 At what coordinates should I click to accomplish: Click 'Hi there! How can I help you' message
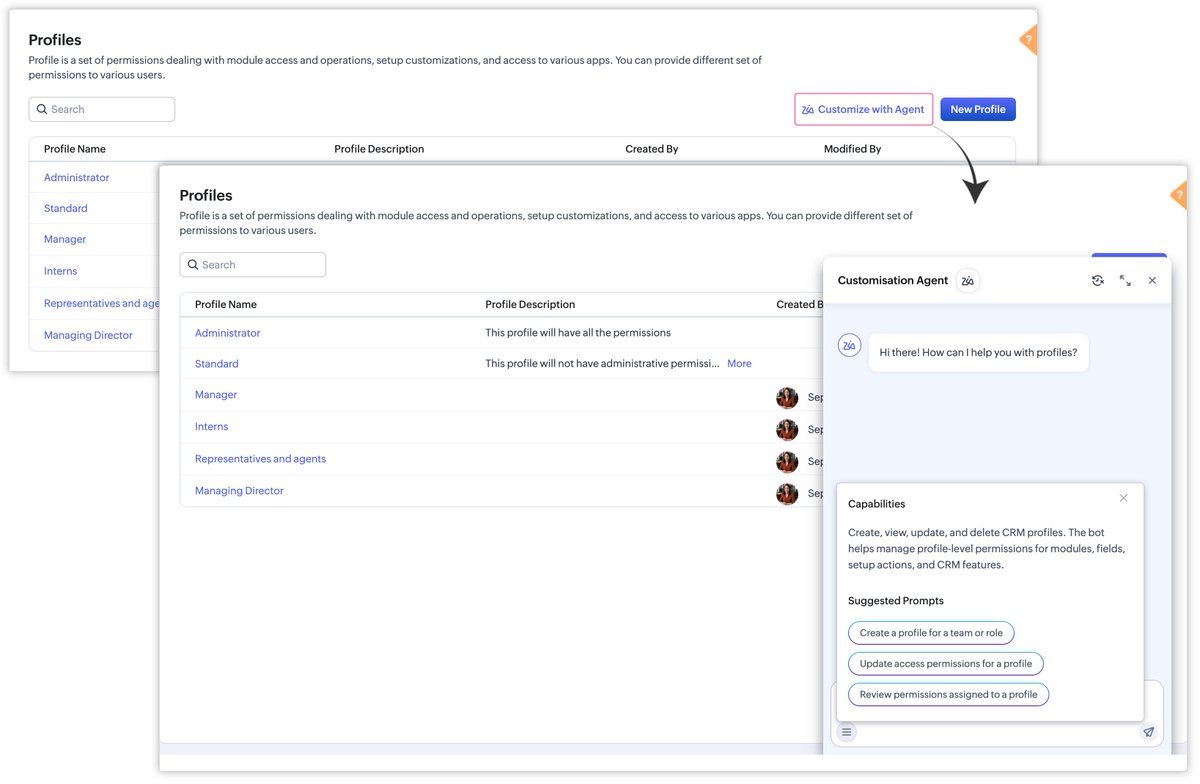(x=978, y=352)
